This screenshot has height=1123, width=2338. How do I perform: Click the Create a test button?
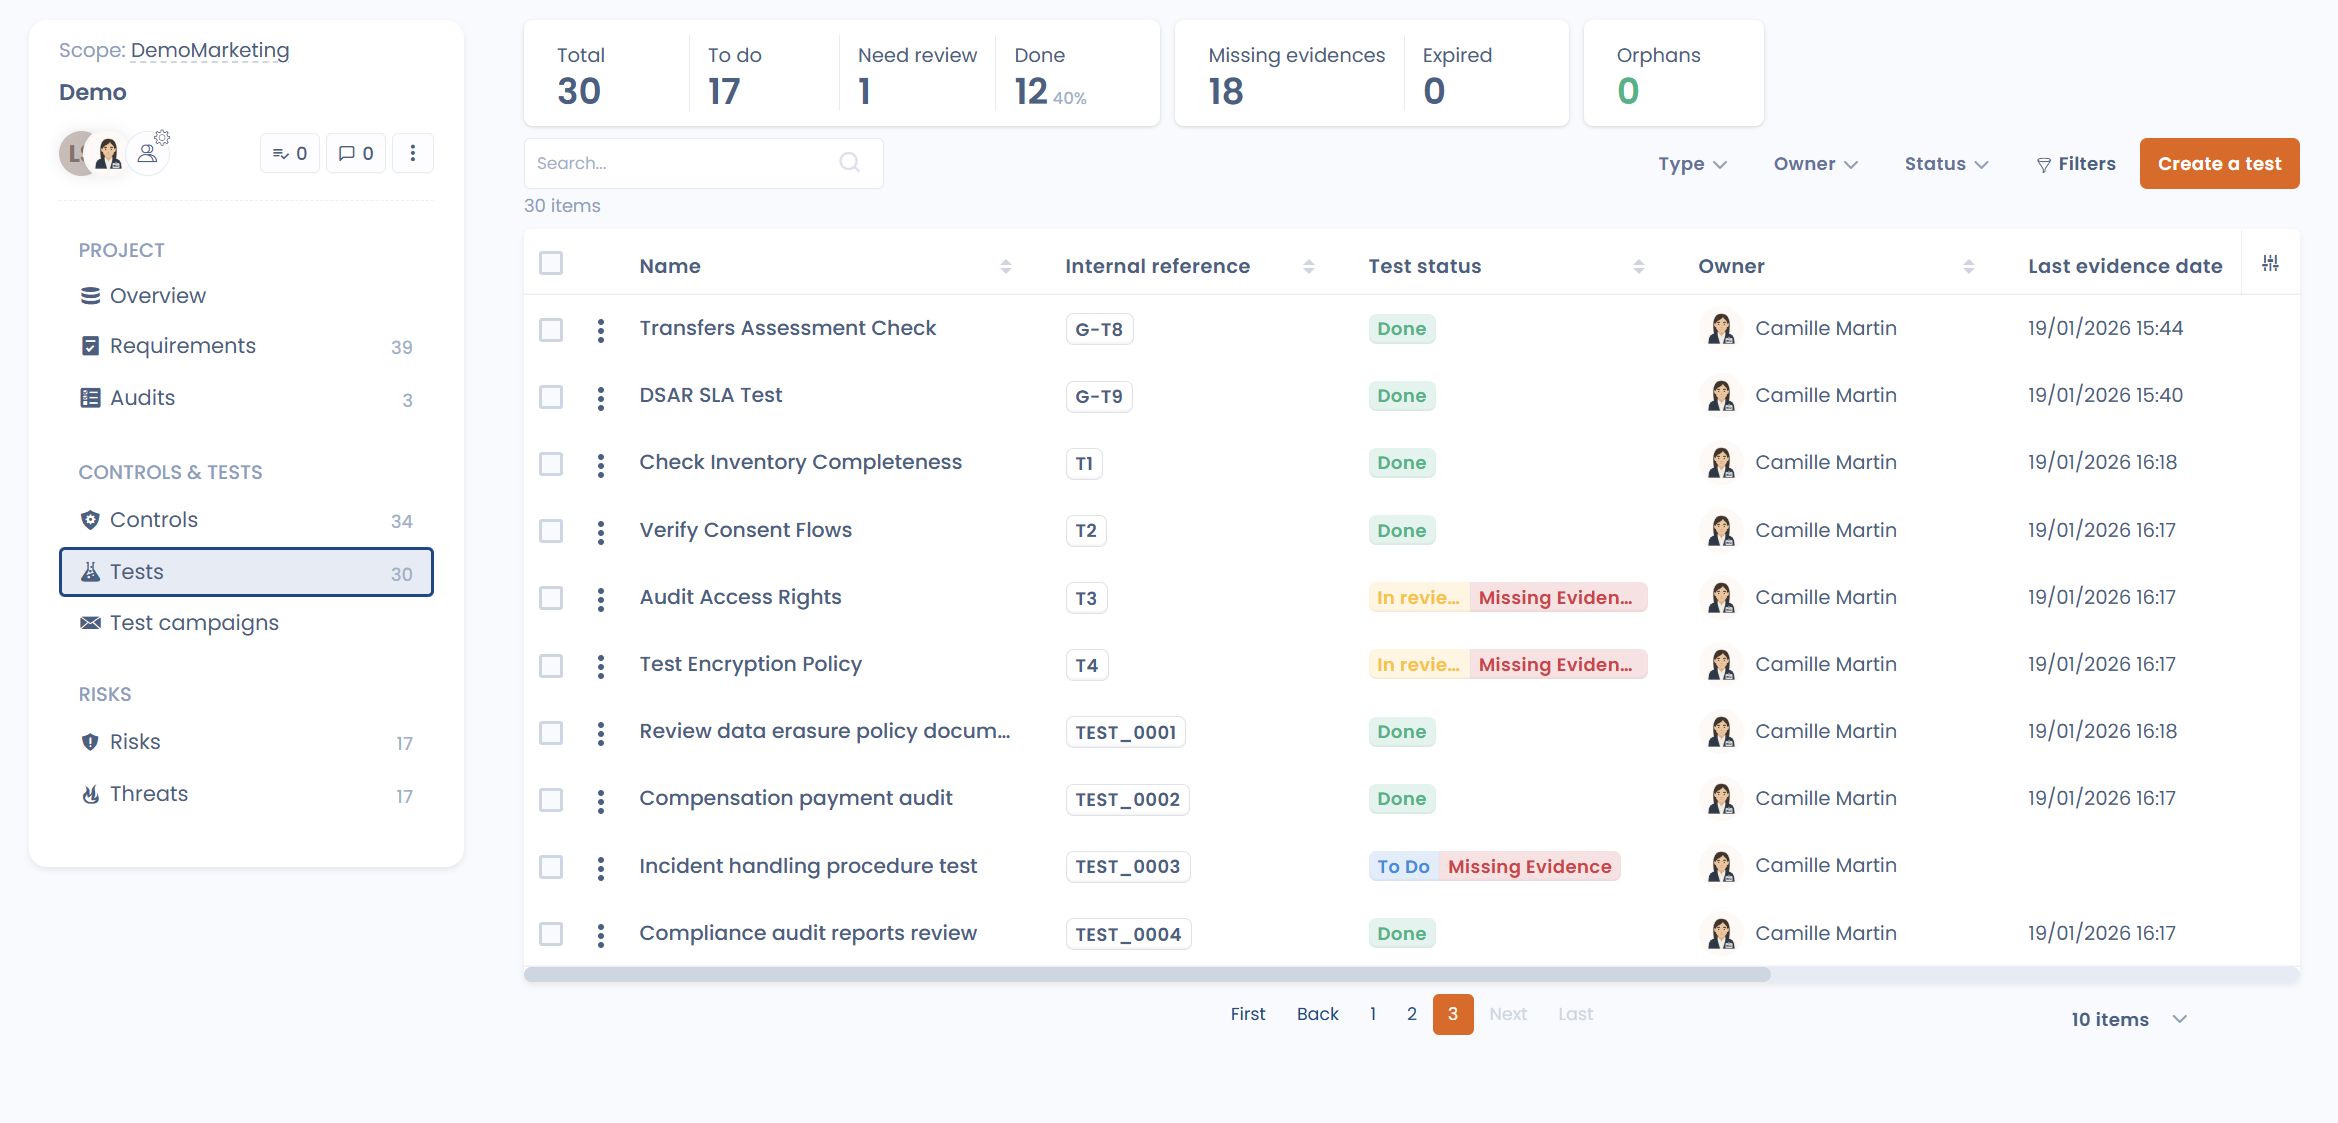(2218, 164)
